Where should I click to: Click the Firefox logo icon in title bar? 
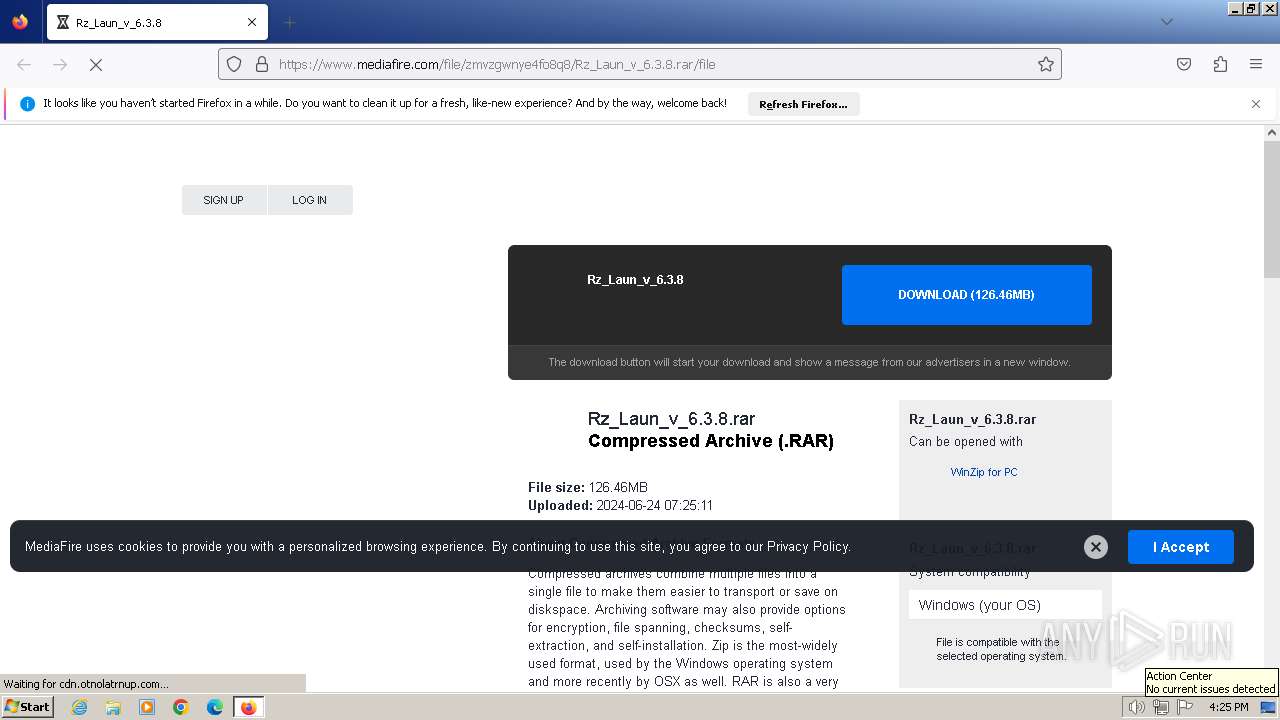coord(20,21)
